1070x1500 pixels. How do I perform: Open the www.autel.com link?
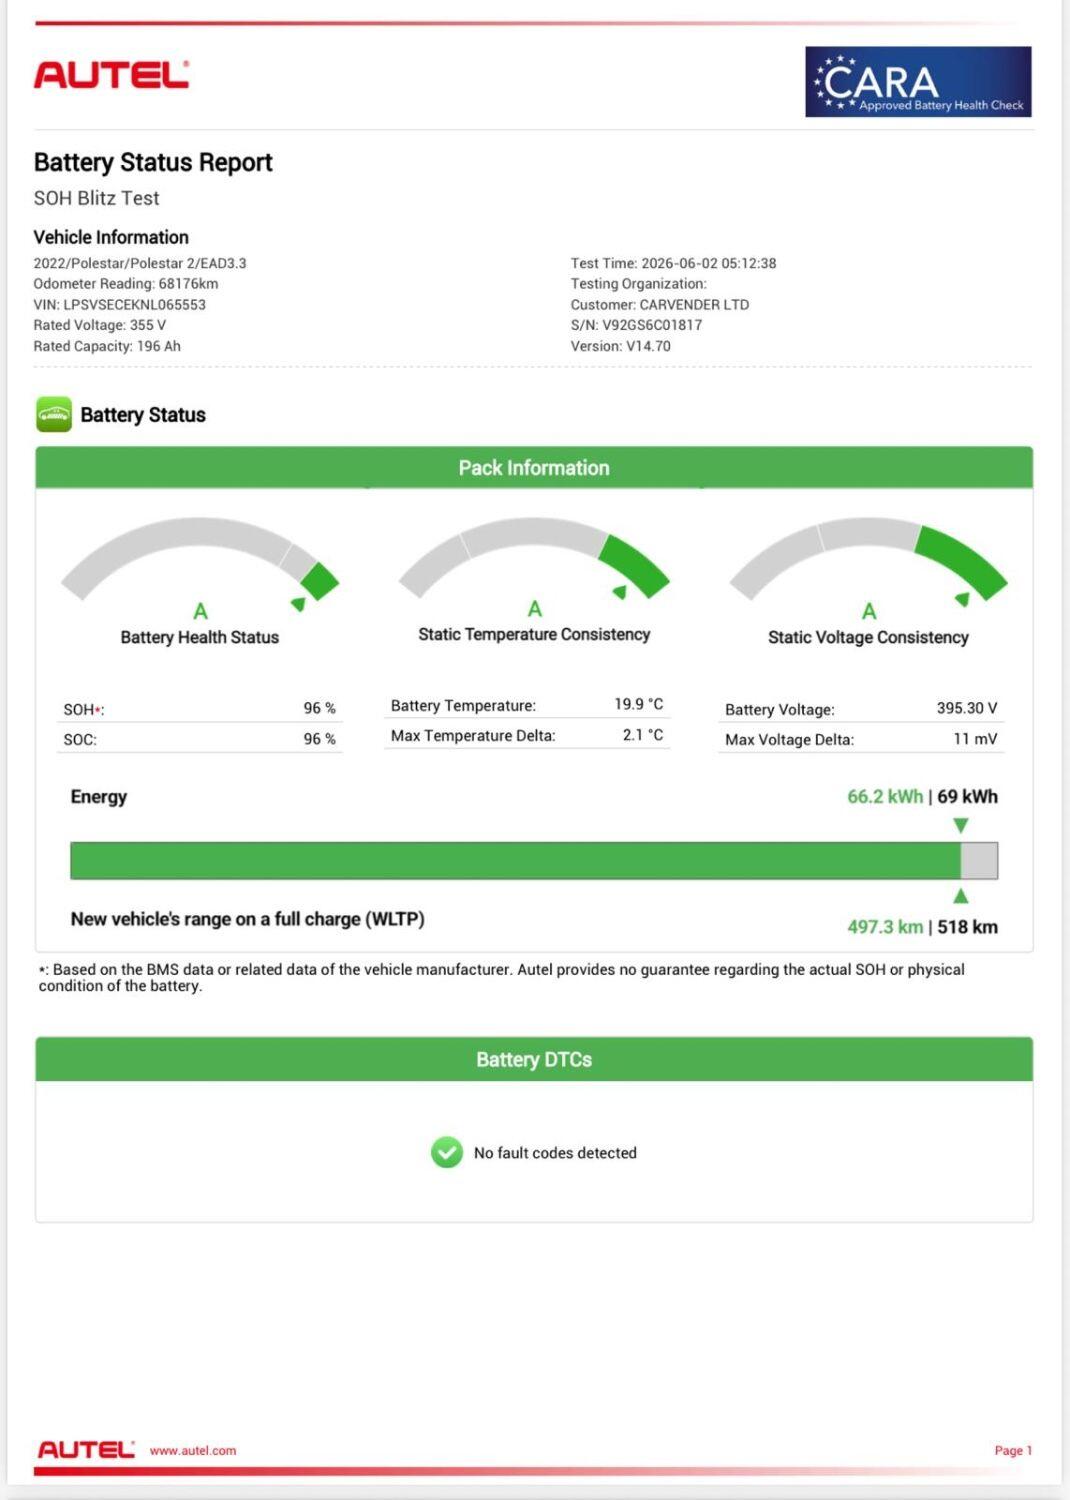(193, 1450)
